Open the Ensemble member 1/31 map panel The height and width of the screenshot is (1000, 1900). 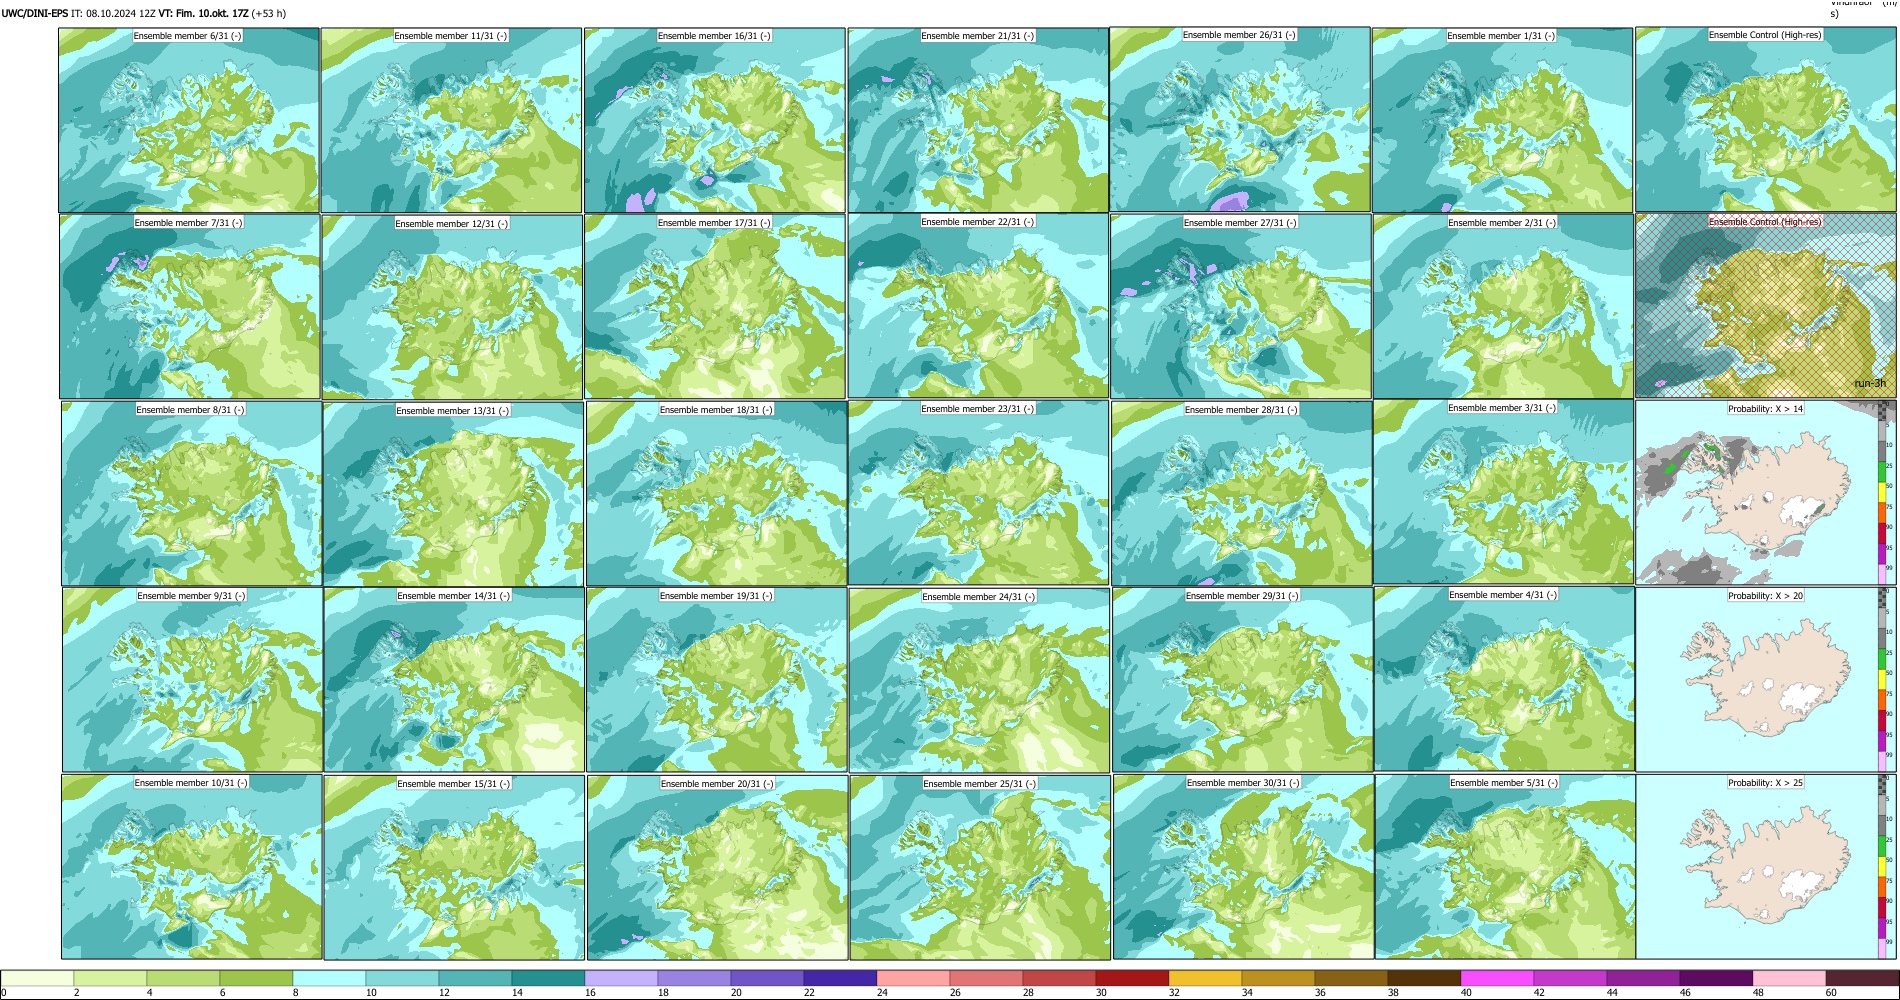(x=1502, y=120)
